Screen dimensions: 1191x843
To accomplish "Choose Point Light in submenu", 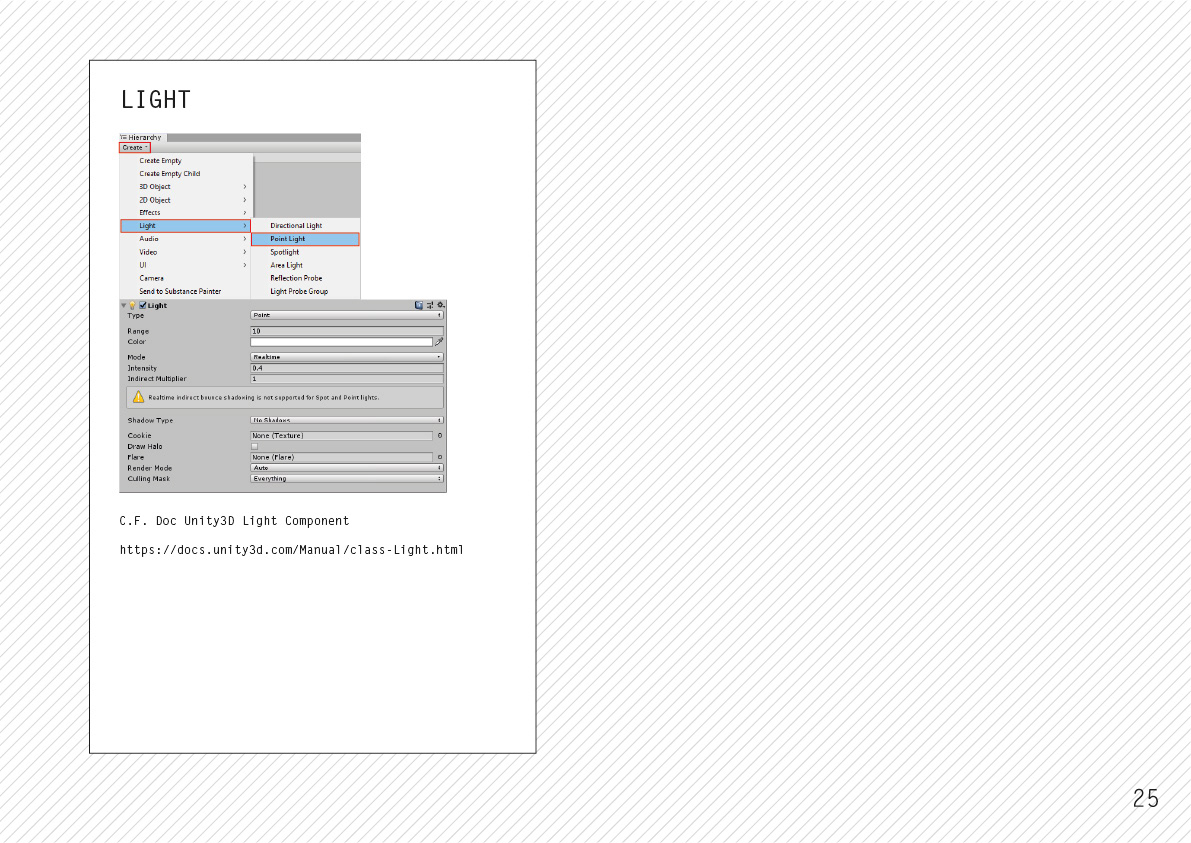I will (305, 238).
